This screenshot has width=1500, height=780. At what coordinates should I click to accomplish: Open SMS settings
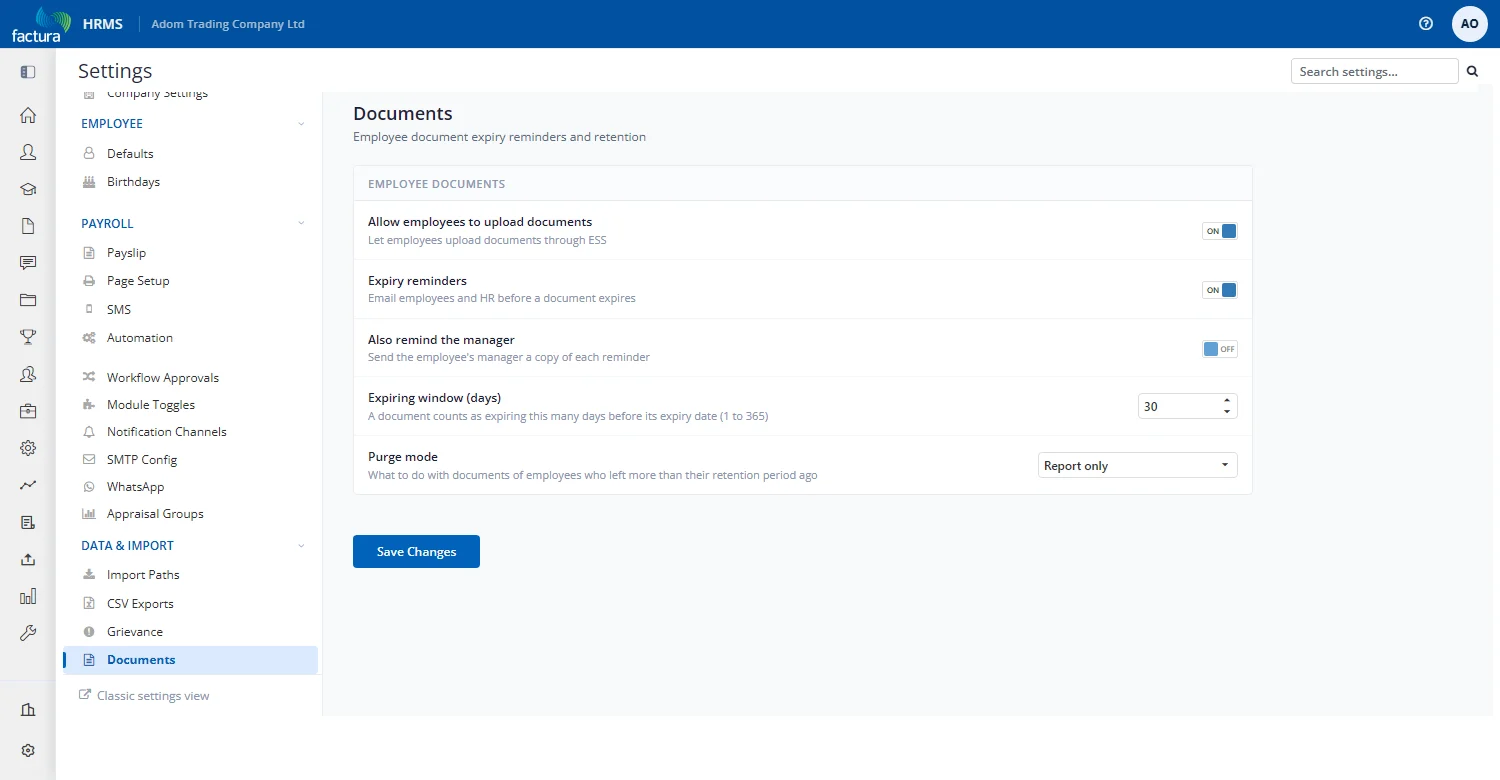pos(119,310)
